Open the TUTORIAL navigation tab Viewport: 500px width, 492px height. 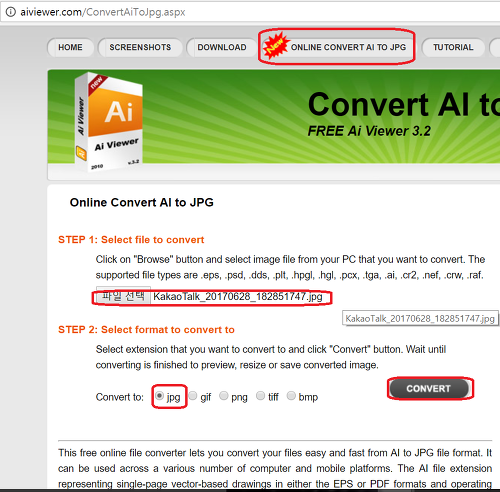(x=453, y=47)
